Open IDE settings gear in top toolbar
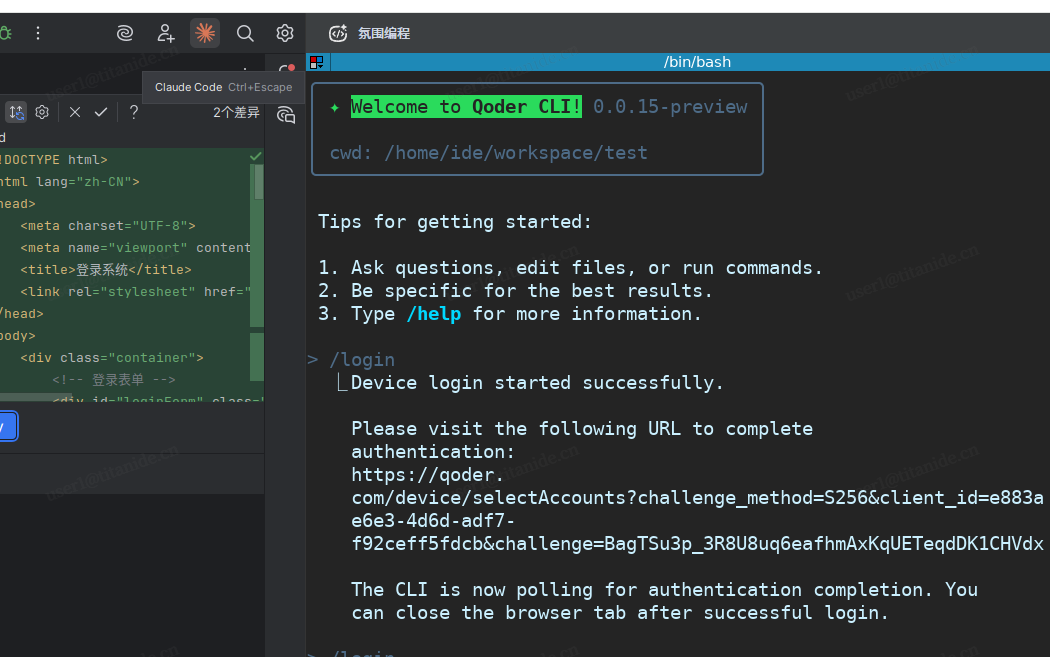The image size is (1050, 657). 285,33
